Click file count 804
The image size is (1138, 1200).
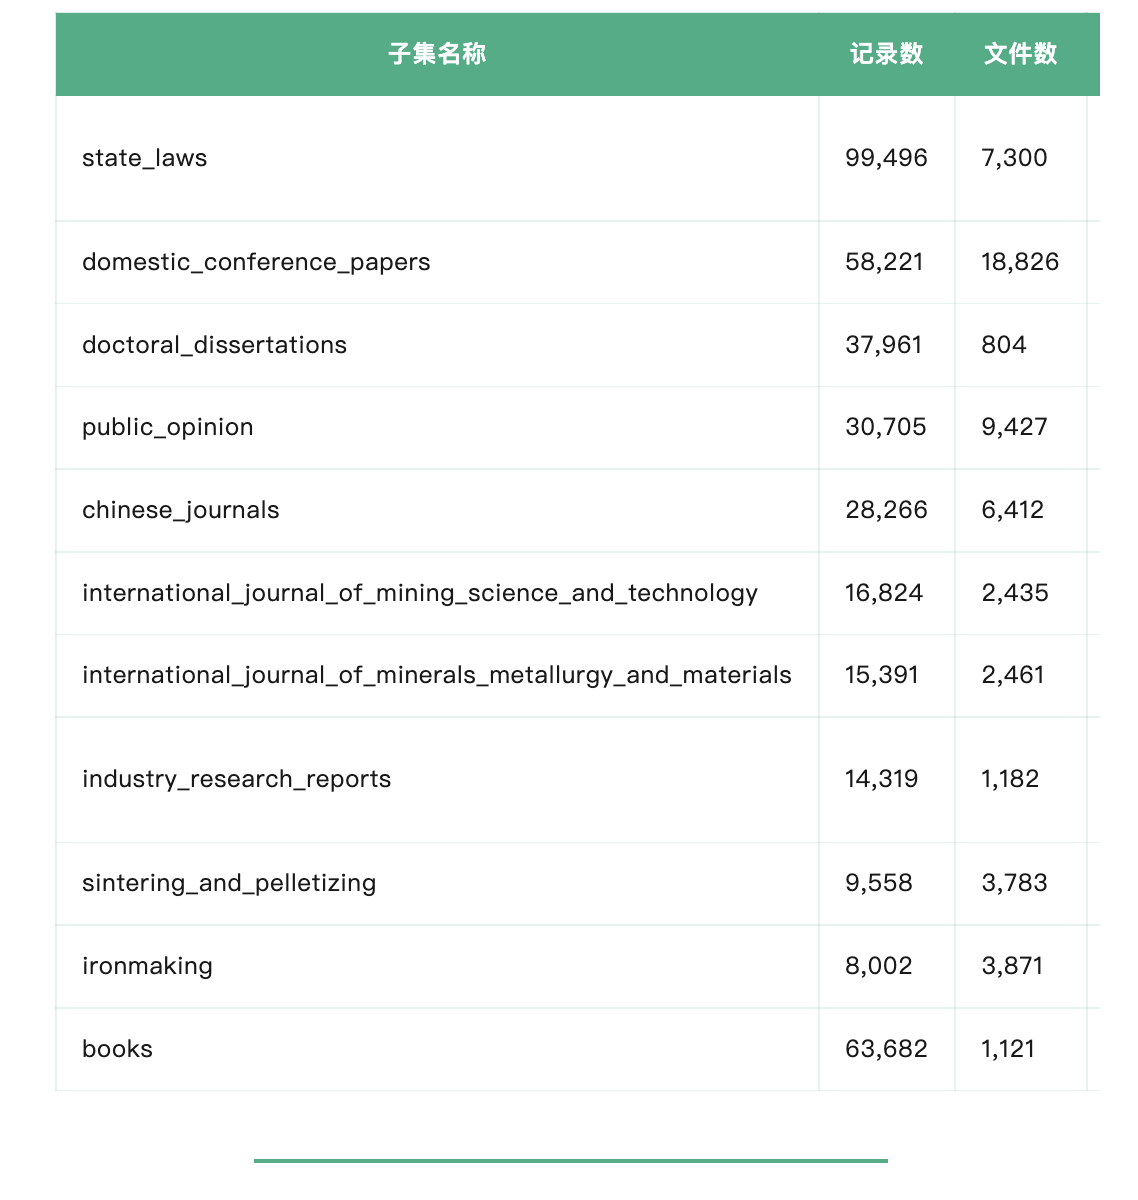[x=1004, y=345]
